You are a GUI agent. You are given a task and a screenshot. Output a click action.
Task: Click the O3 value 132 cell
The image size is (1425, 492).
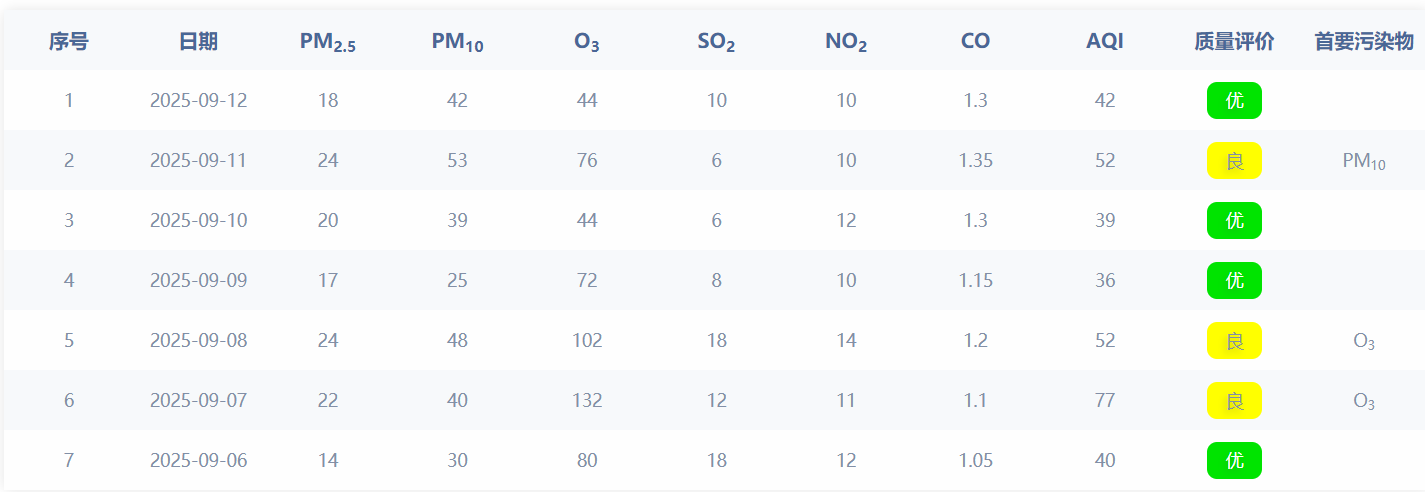click(x=587, y=400)
